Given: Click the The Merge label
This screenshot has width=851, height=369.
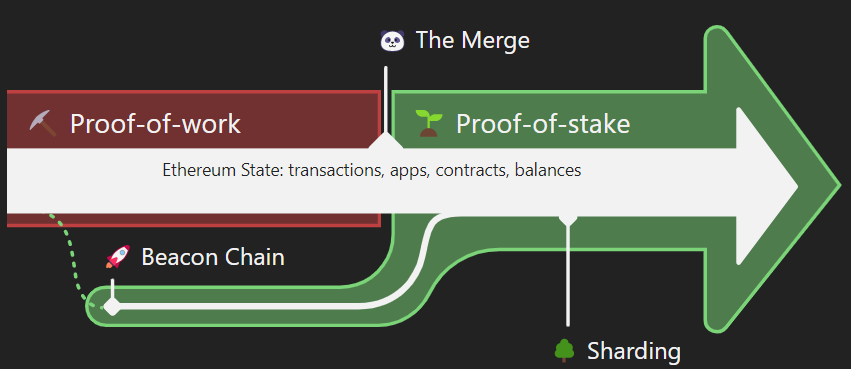Looking at the screenshot, I should (473, 41).
